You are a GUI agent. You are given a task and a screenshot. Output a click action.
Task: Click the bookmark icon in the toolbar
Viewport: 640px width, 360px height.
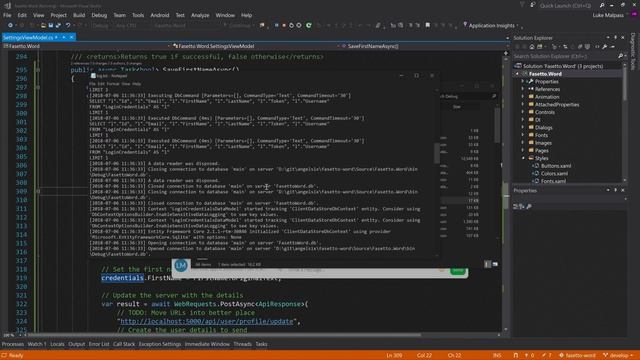[x=427, y=25]
